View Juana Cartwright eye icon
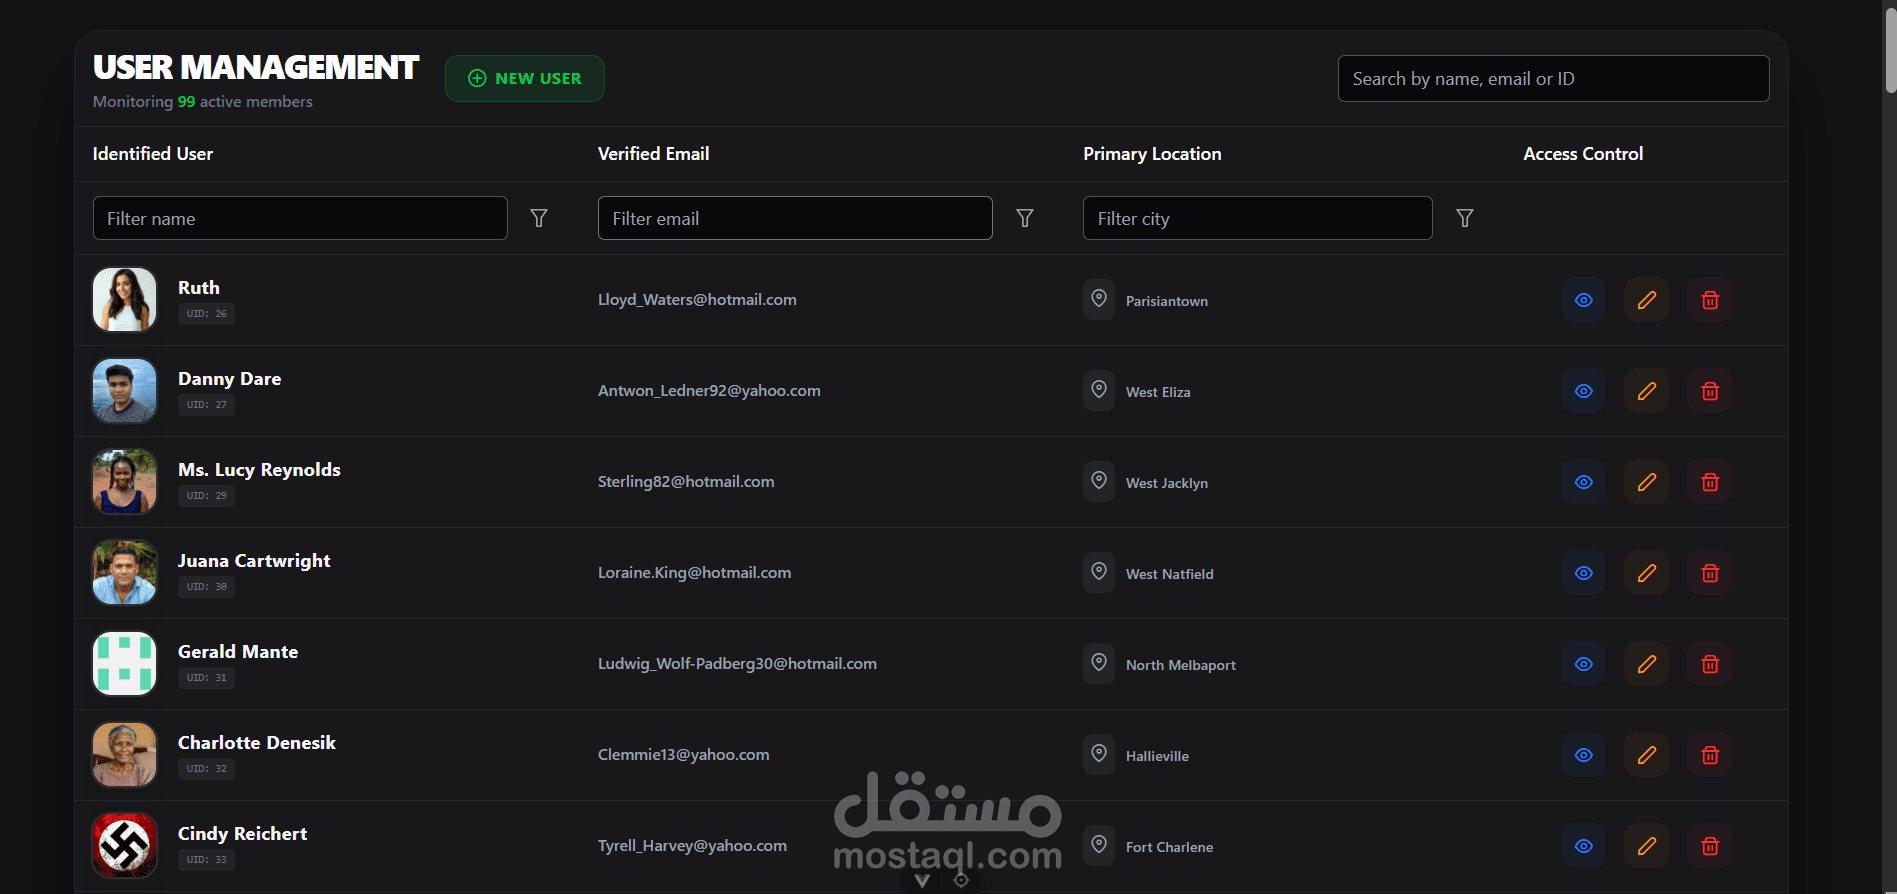This screenshot has width=1897, height=894. pyautogui.click(x=1584, y=573)
